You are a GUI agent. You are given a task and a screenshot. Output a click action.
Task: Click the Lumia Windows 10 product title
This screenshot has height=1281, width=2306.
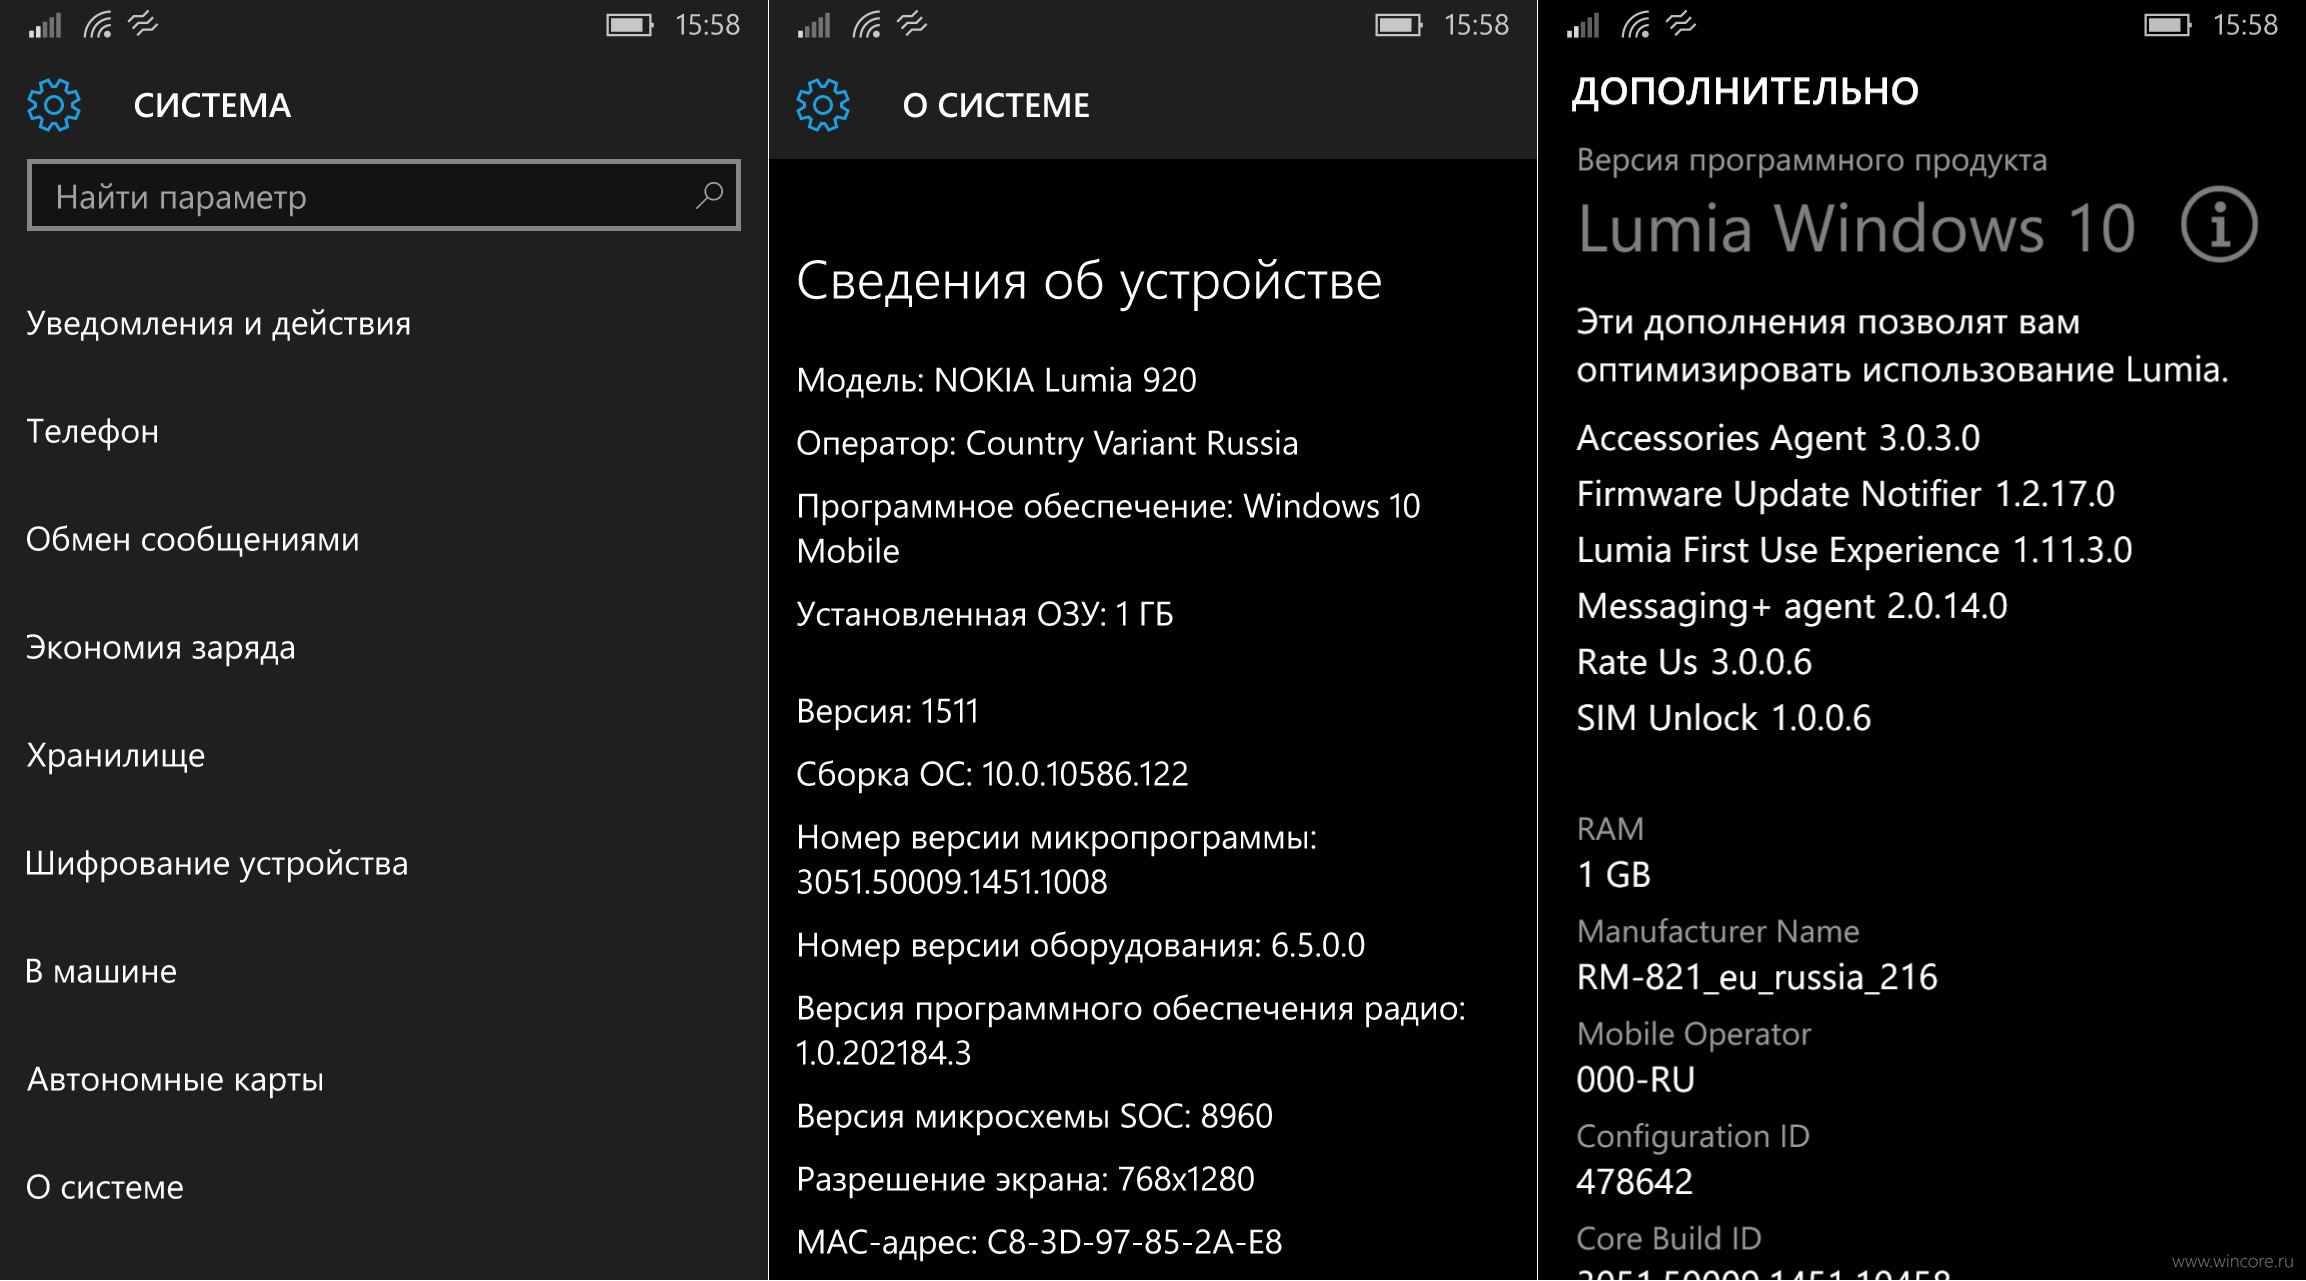tap(1856, 228)
